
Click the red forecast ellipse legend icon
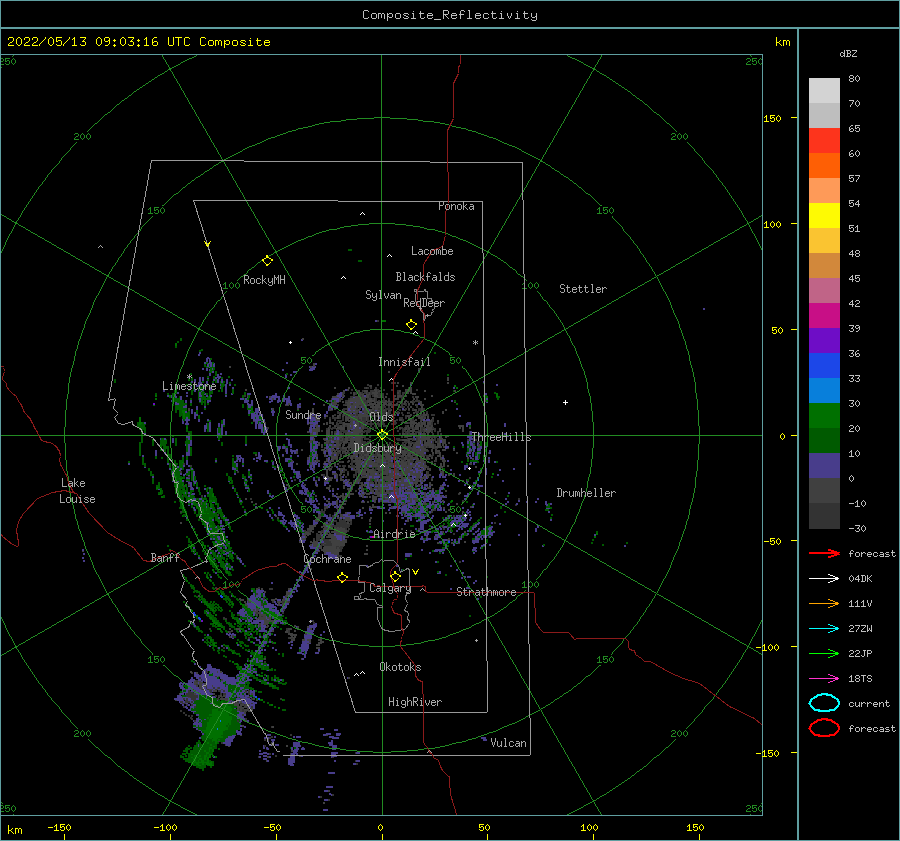coord(824,728)
